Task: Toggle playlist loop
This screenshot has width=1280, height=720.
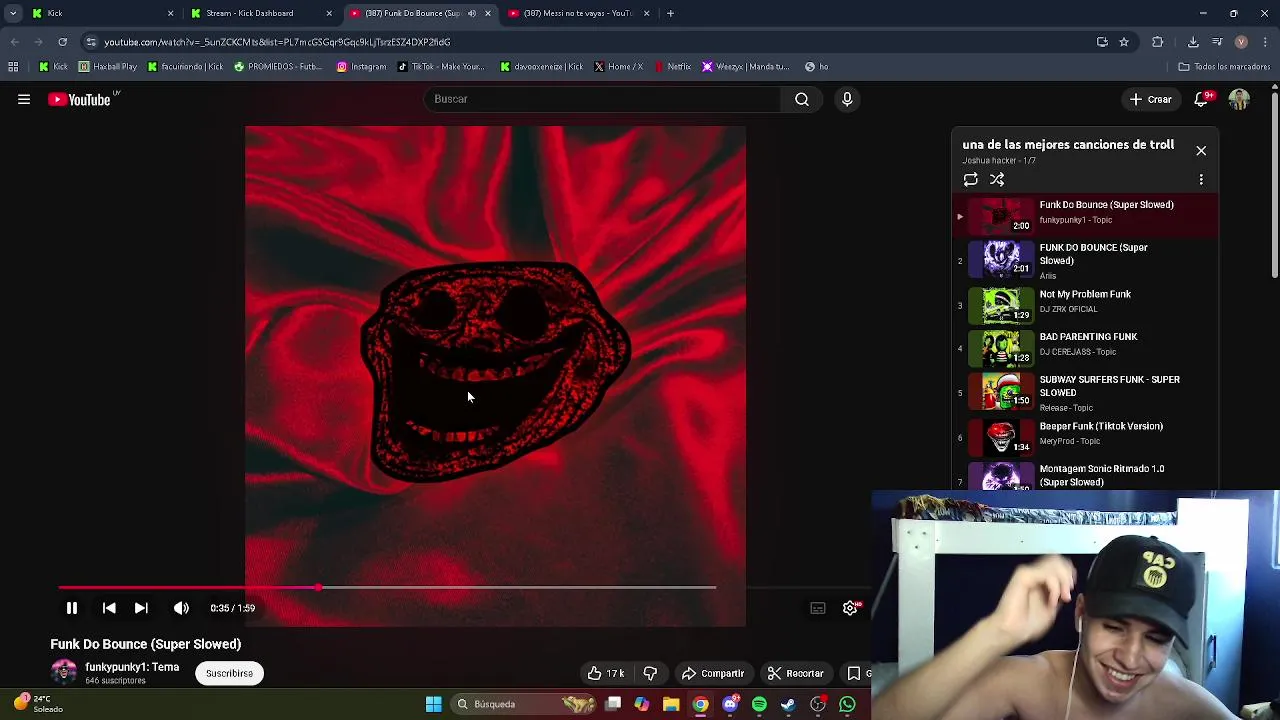Action: coord(971,180)
